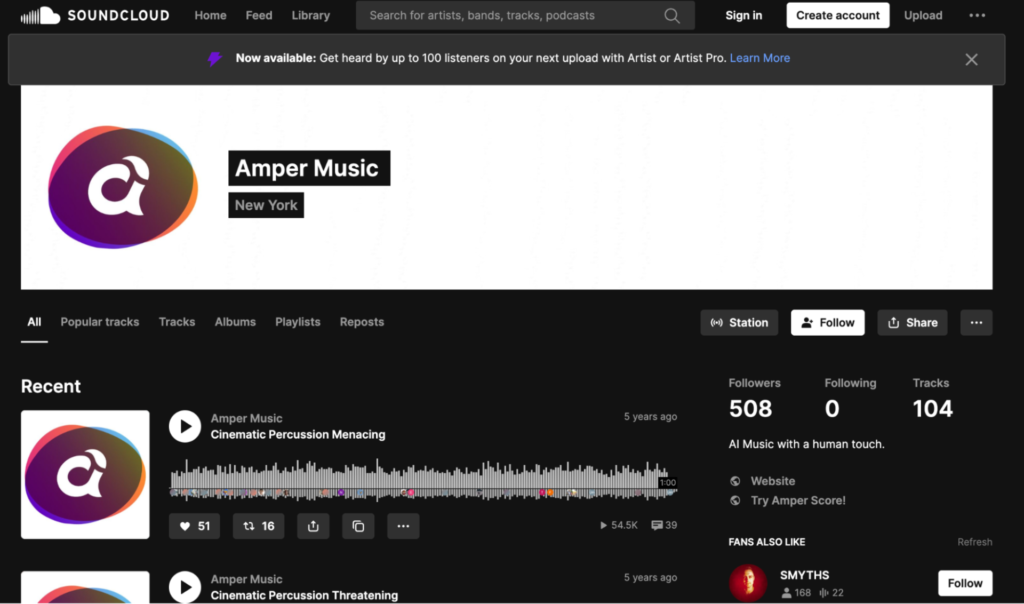Click Upload in the header
Image resolution: width=1024 pixels, height=604 pixels.
923,15
